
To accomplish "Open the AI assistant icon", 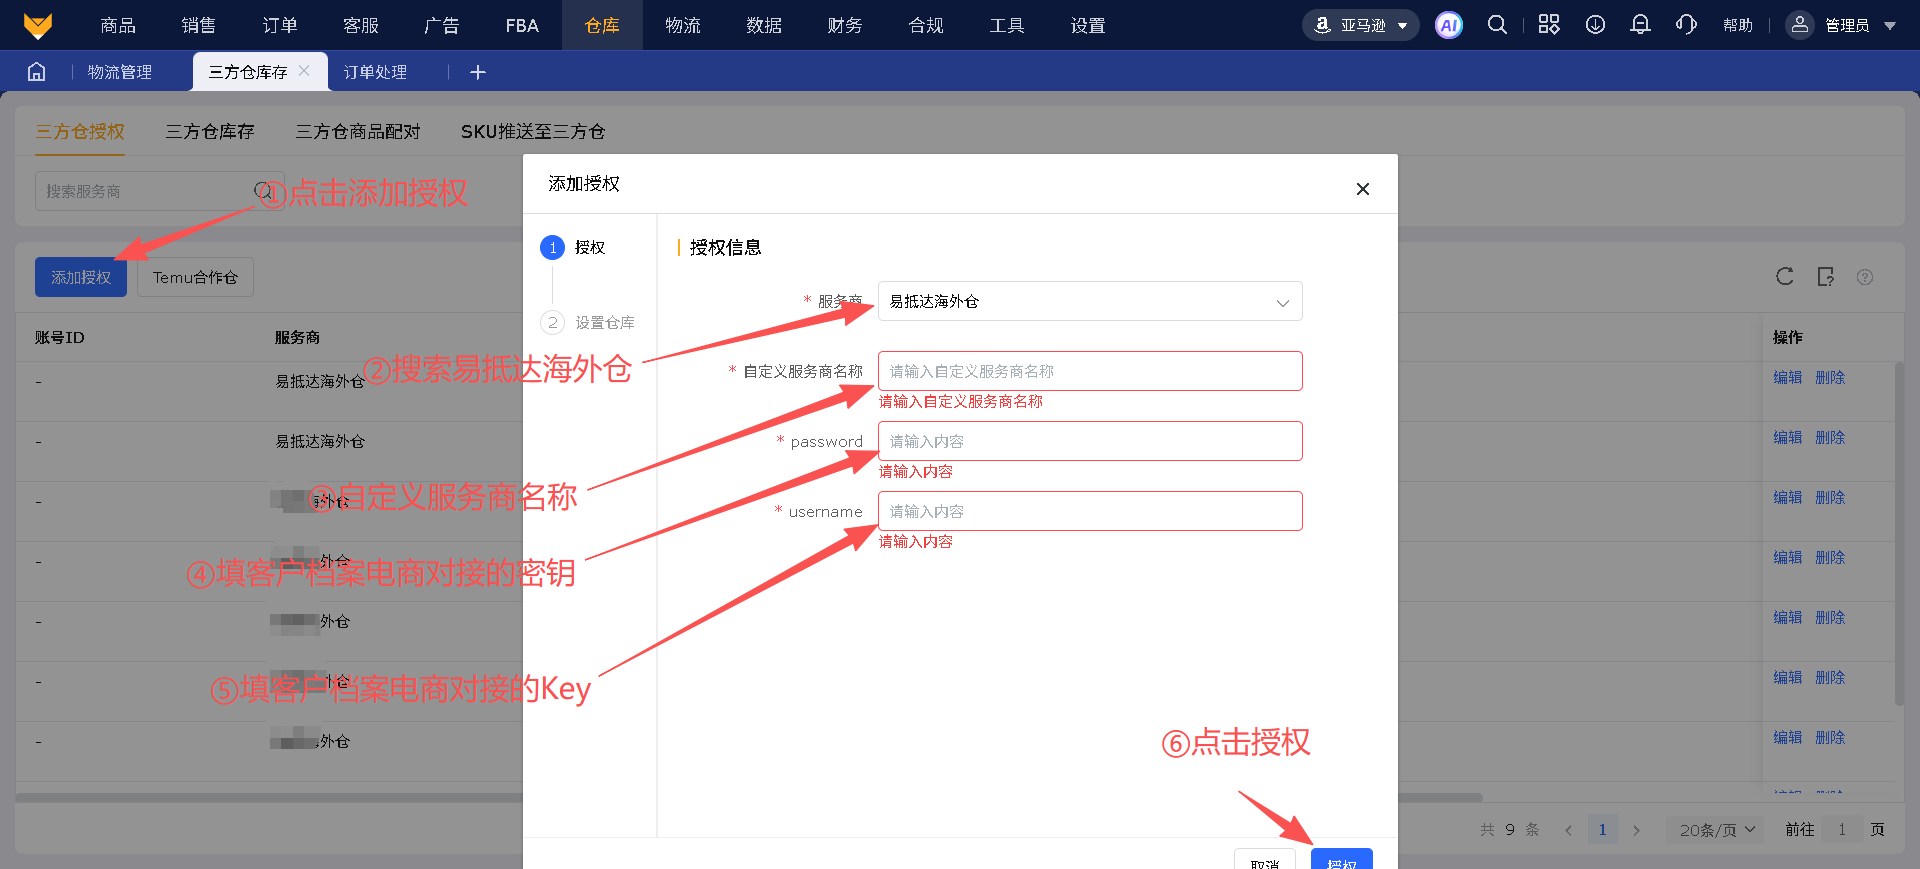I will [x=1448, y=25].
